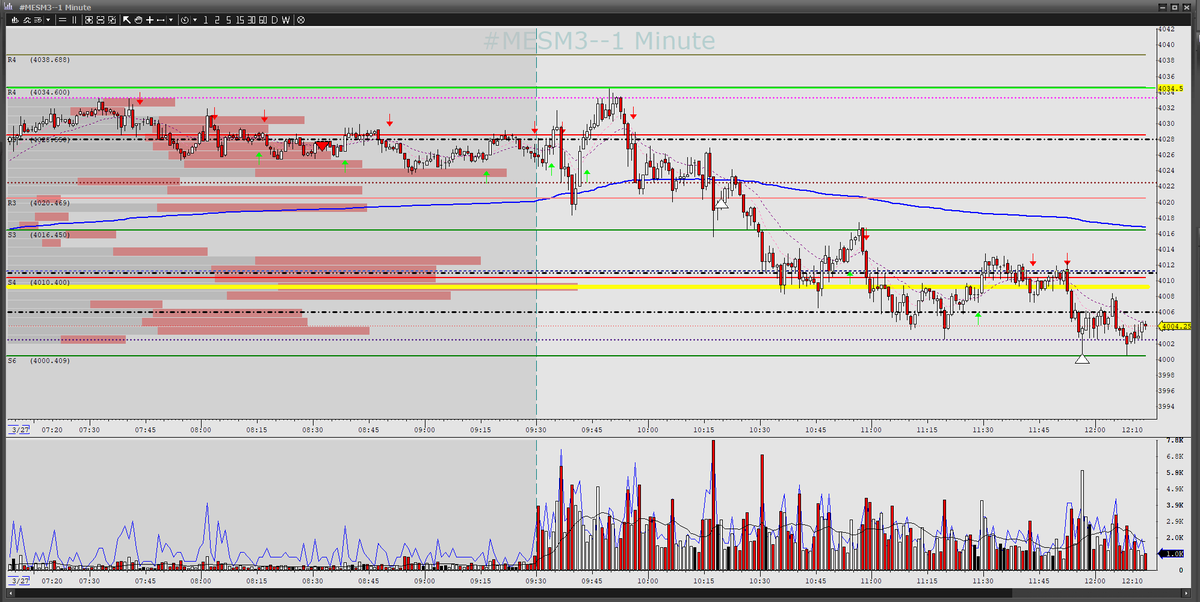Click the 3/27 date label on price chart
The height and width of the screenshot is (602, 1200).
coord(18,429)
